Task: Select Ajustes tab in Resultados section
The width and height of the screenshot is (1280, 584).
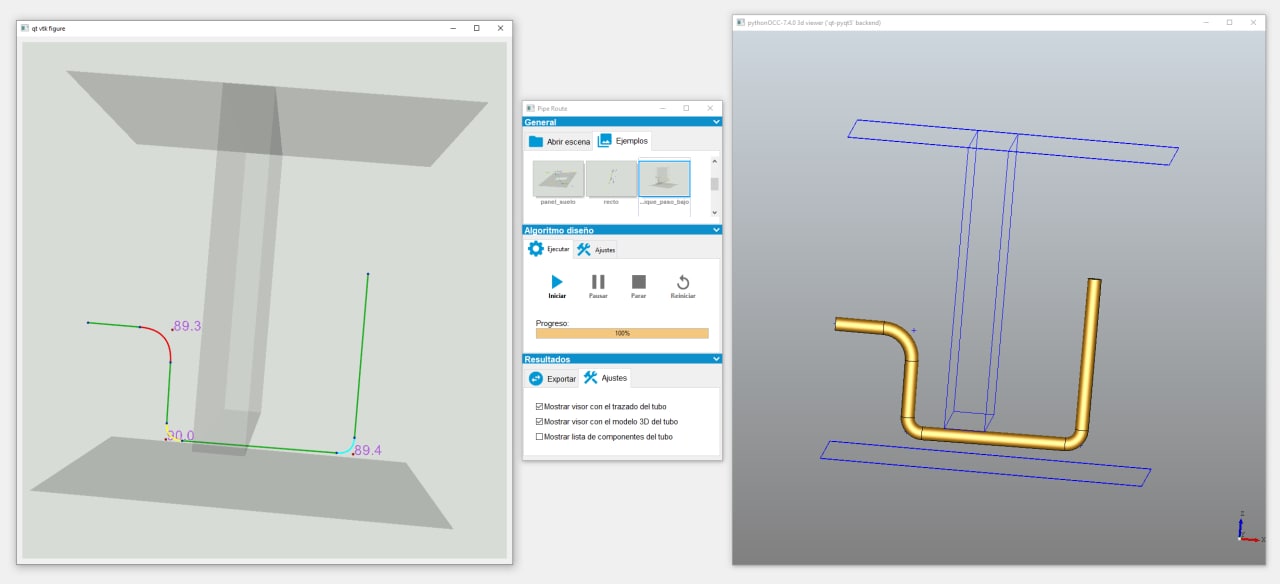Action: click(605, 378)
